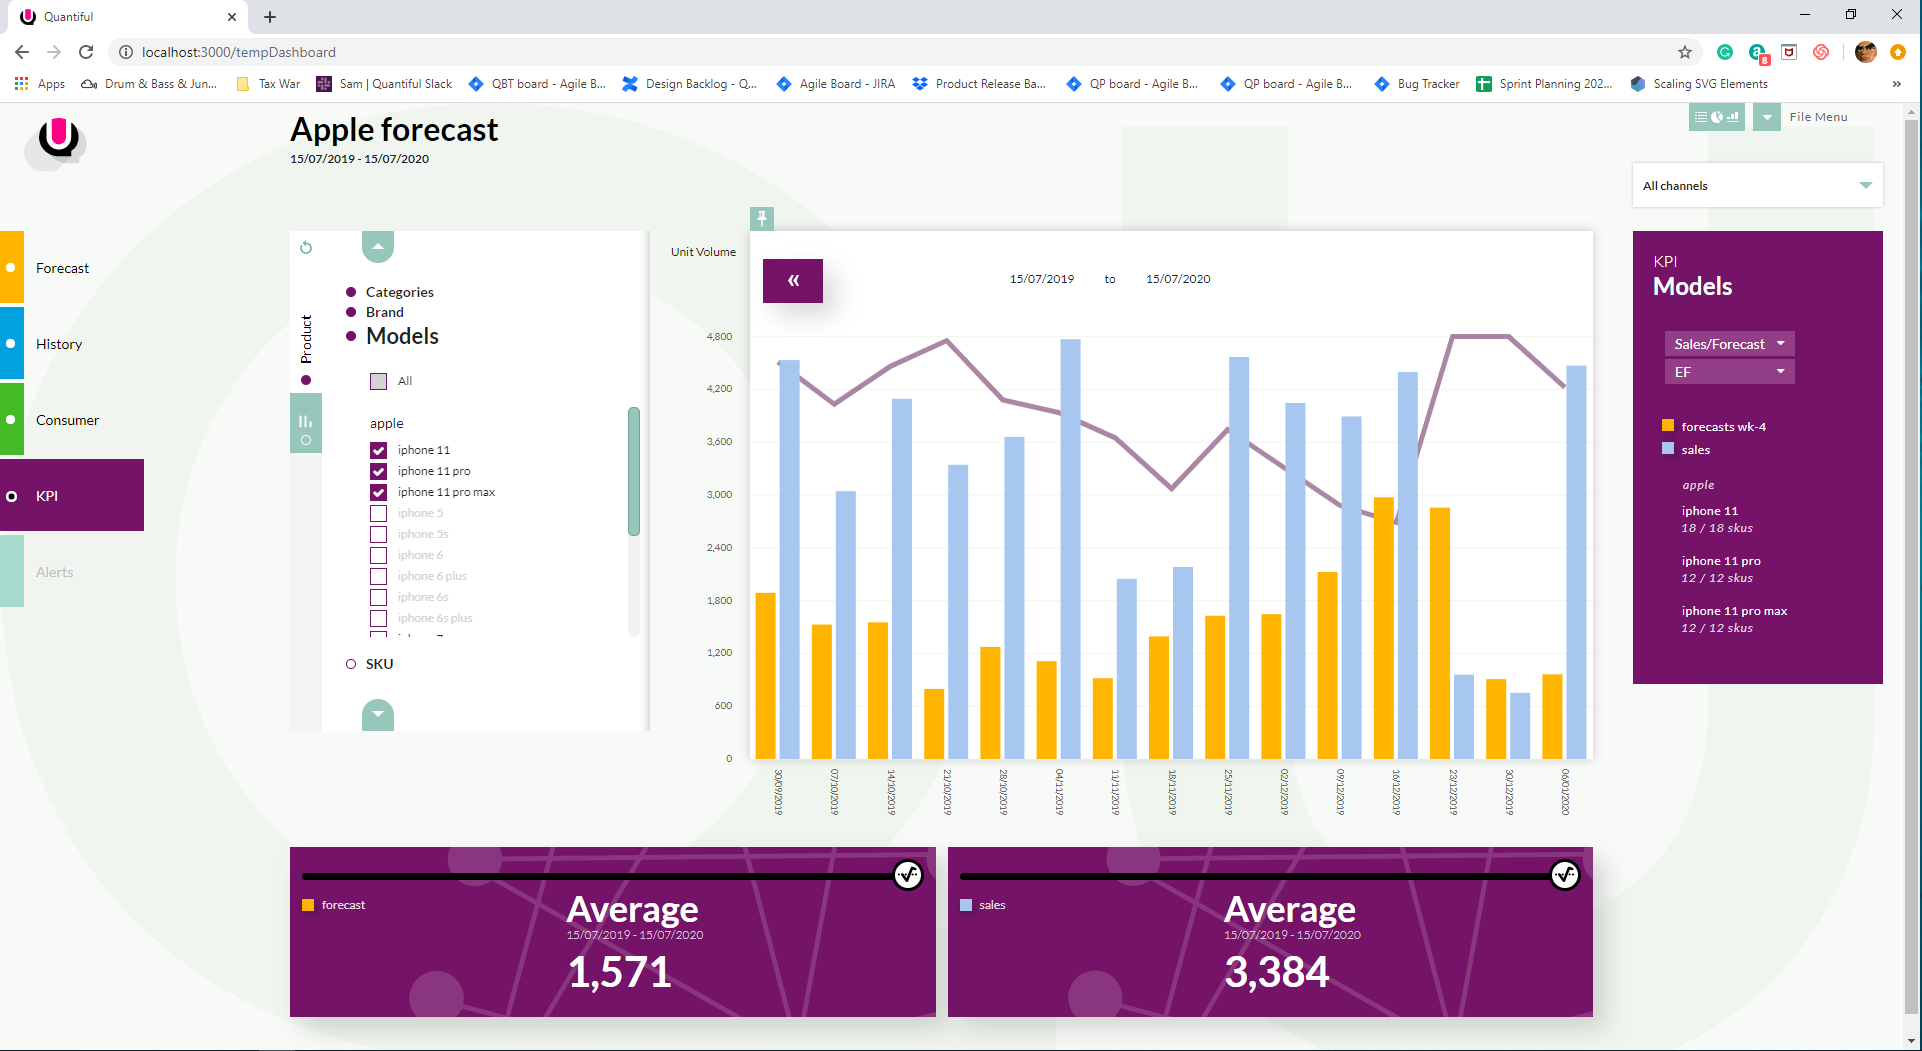Open the chart view type icons button
Screen dimensions: 1922x1051
click(1716, 117)
